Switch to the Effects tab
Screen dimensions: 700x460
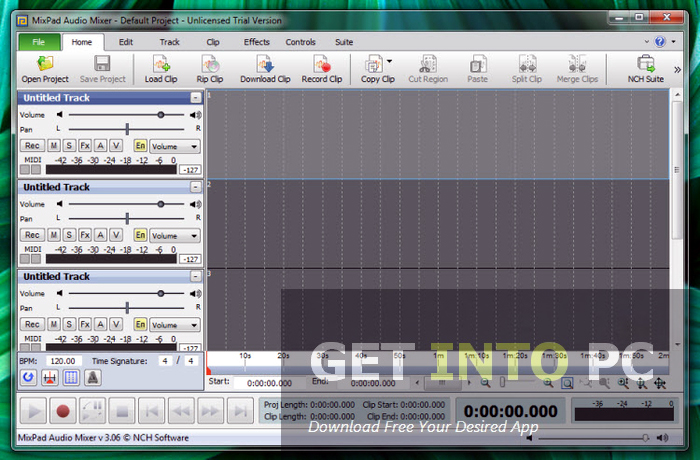tap(256, 42)
